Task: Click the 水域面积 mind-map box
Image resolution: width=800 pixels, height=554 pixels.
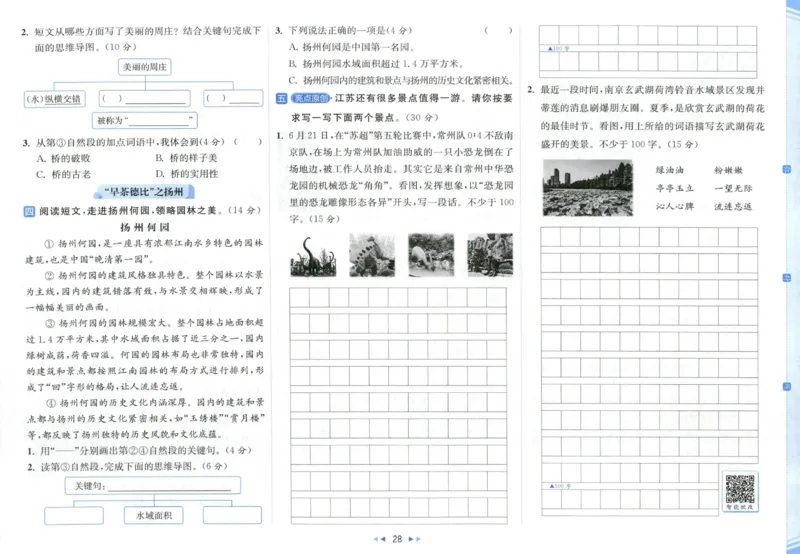Action: pyautogui.click(x=154, y=515)
